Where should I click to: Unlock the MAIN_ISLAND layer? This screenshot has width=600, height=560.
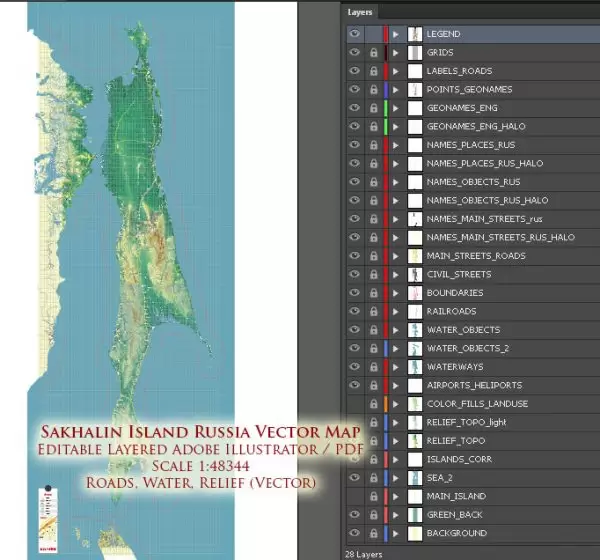coord(373,496)
